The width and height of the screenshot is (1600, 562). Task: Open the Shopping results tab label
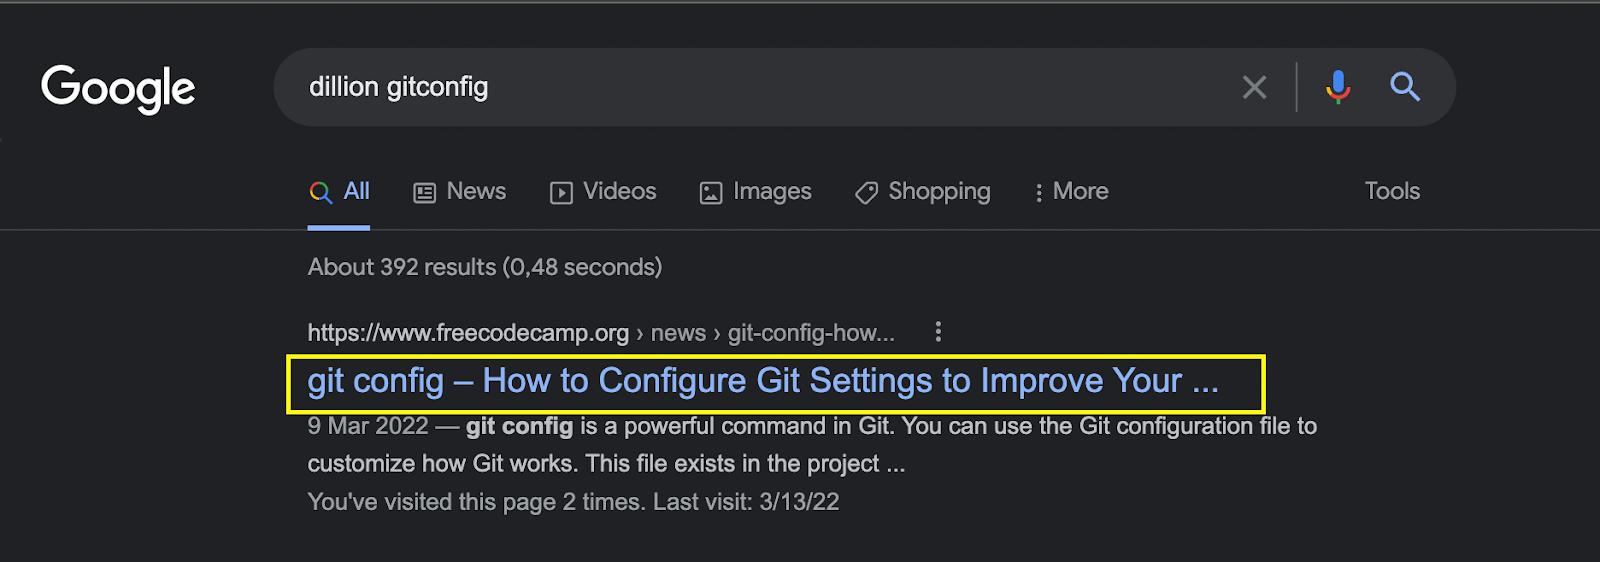[x=939, y=191]
